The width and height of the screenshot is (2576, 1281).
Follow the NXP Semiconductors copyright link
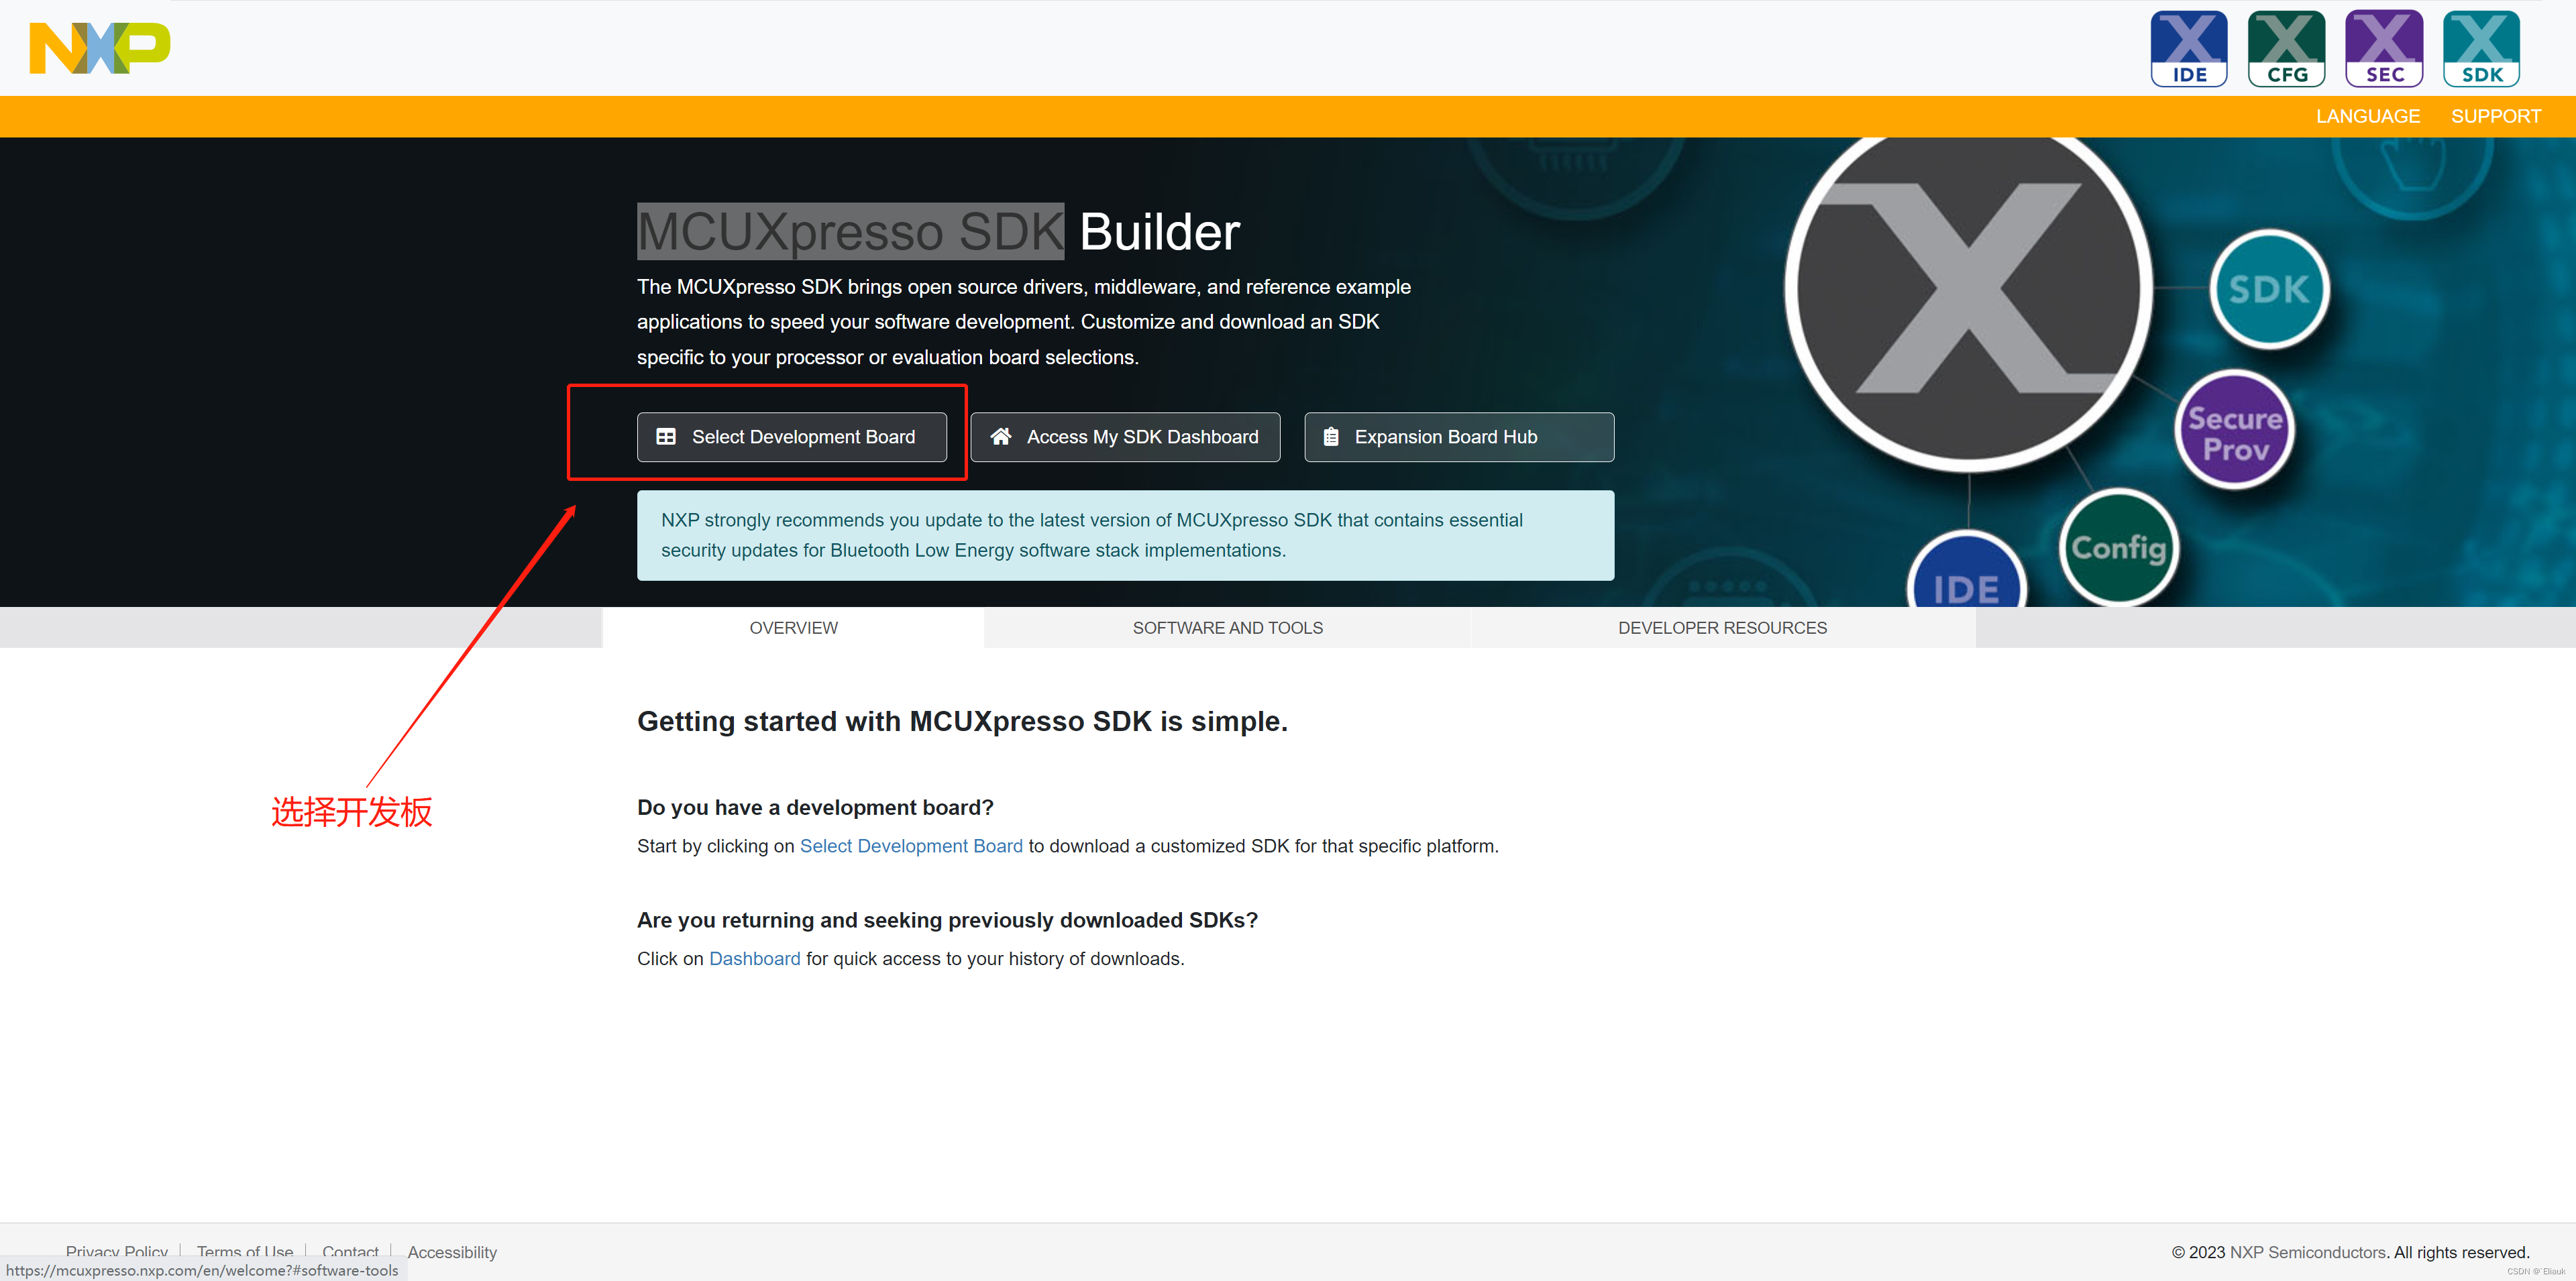pyautogui.click(x=2307, y=1252)
